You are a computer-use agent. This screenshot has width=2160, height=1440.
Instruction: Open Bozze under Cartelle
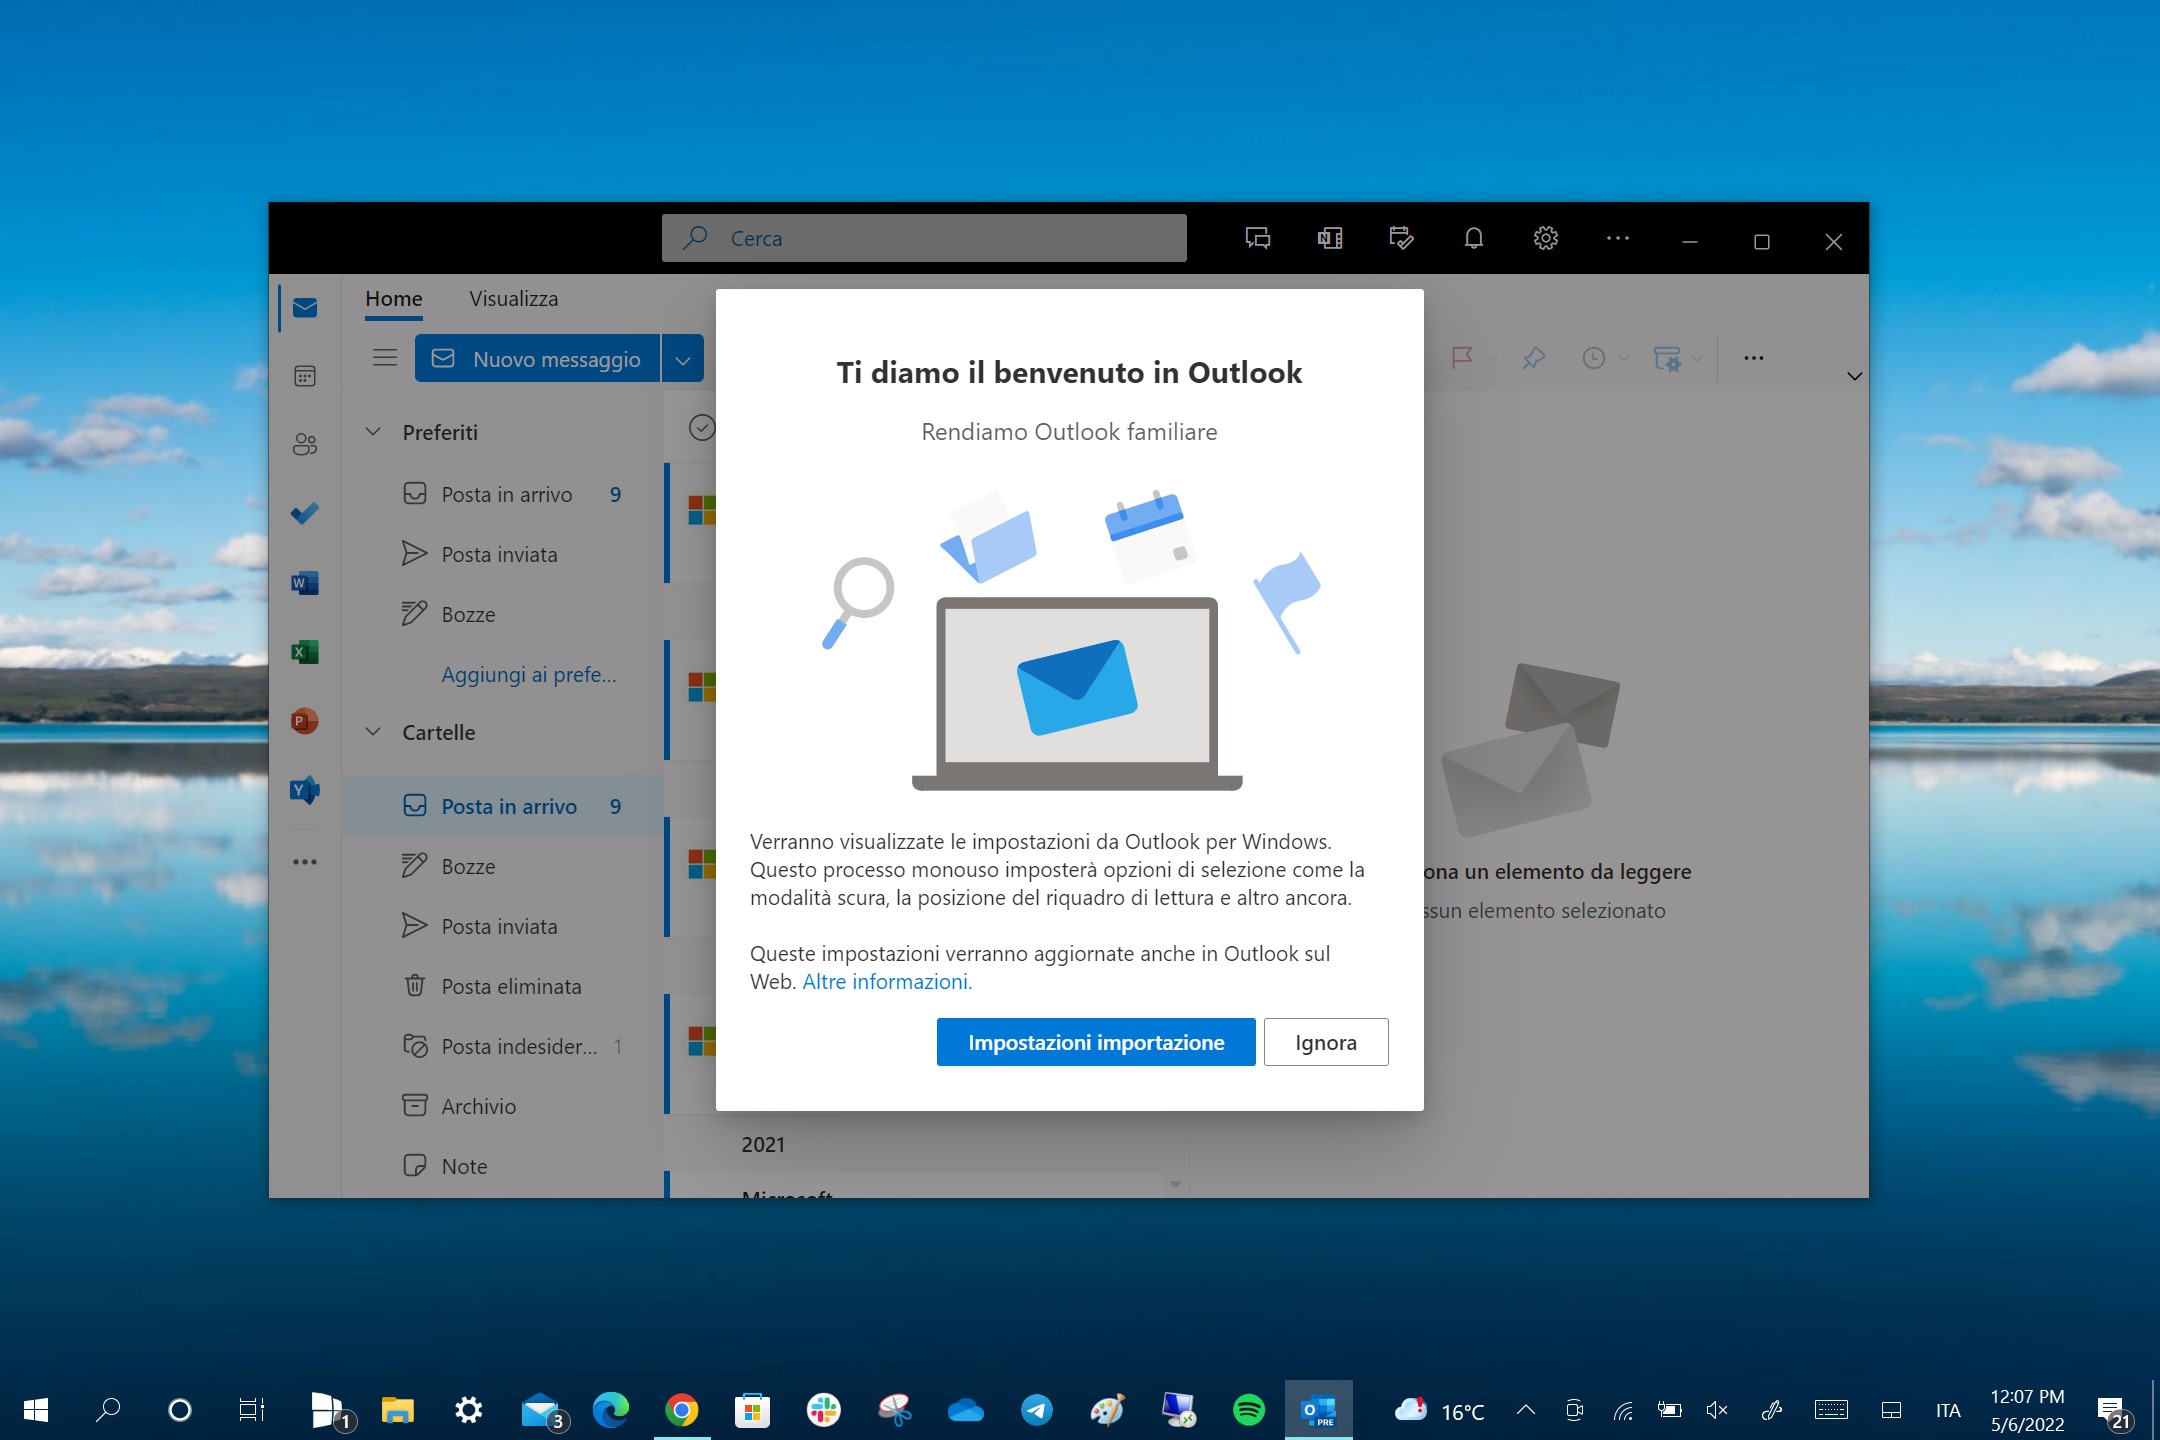tap(503, 866)
